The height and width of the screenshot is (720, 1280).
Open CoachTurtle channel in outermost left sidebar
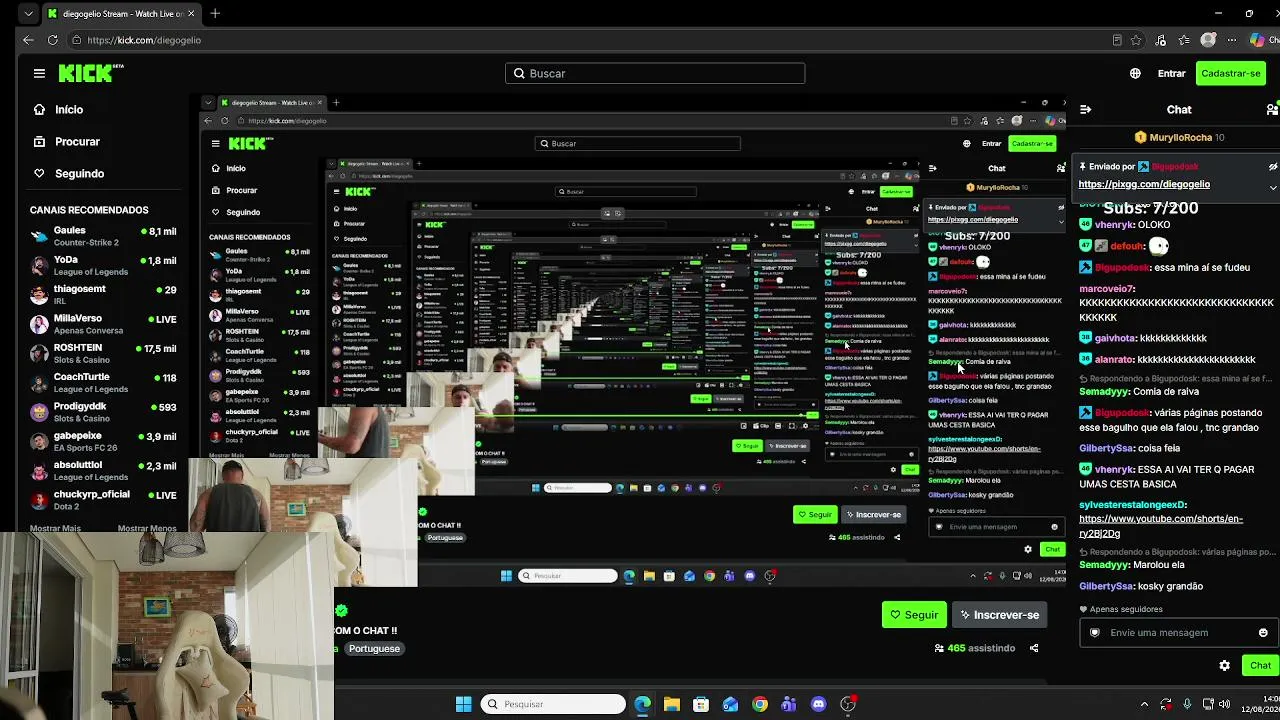click(x=103, y=382)
